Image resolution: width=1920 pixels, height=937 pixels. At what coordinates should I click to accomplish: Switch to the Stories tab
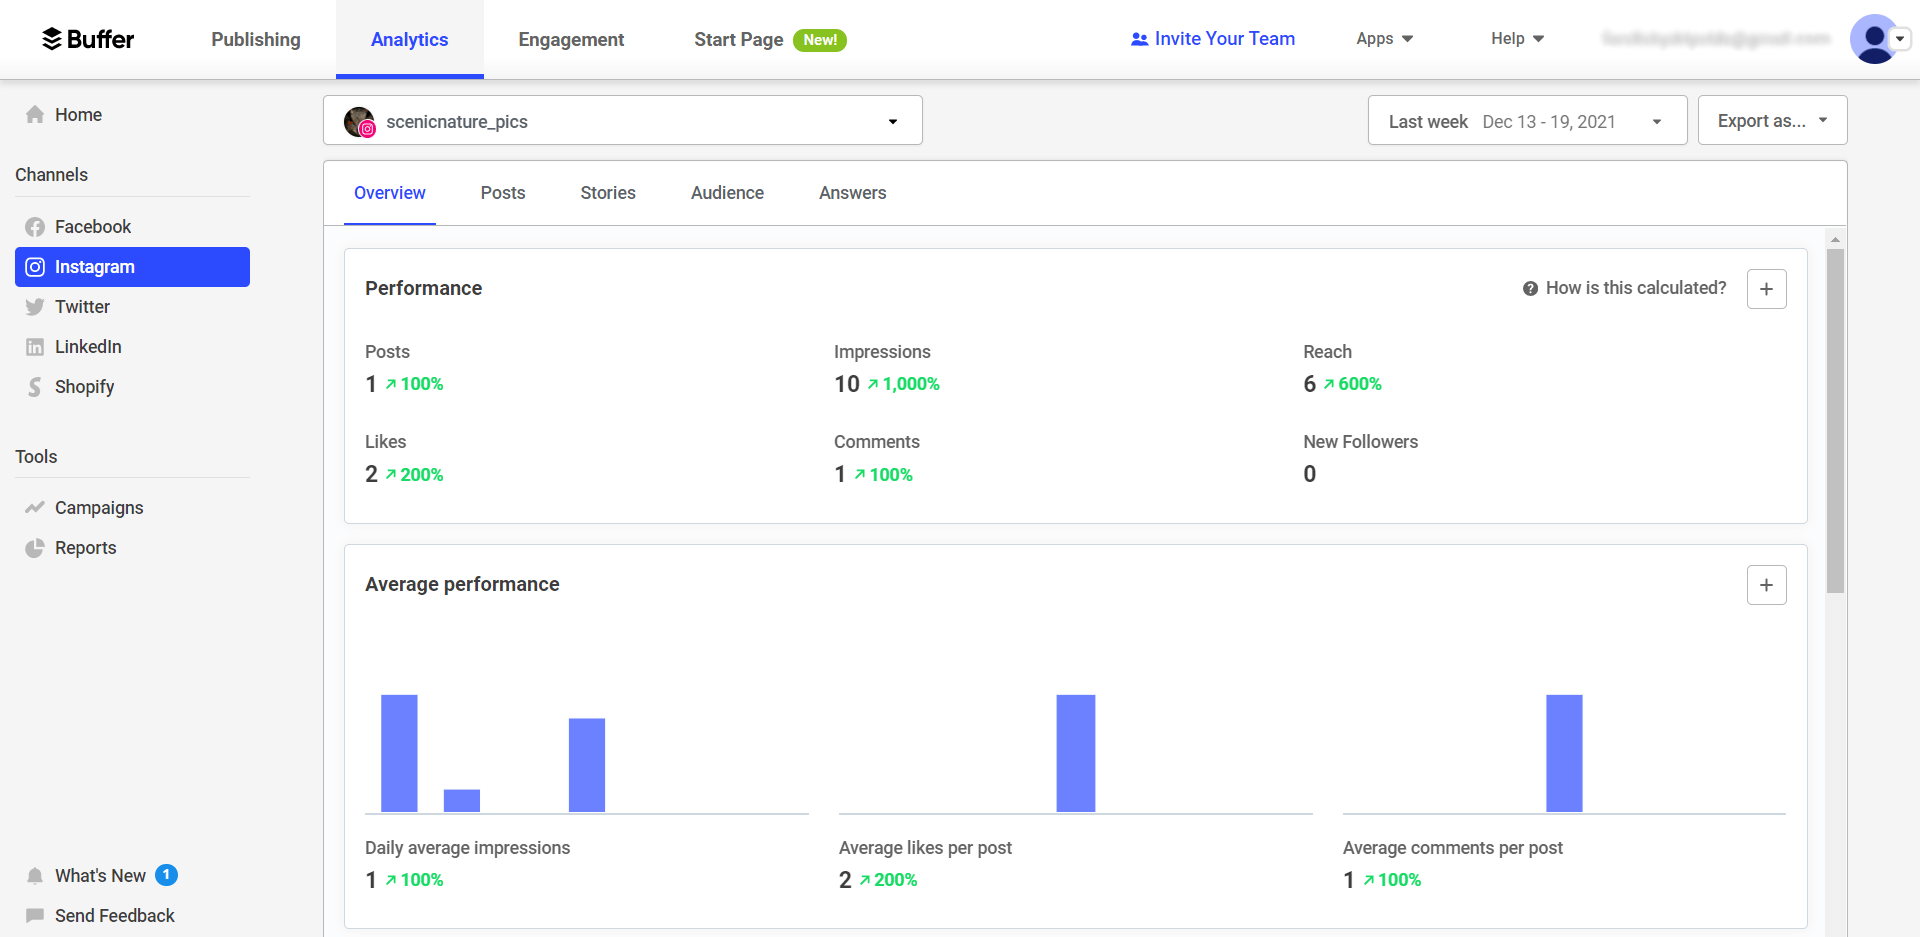coord(608,193)
